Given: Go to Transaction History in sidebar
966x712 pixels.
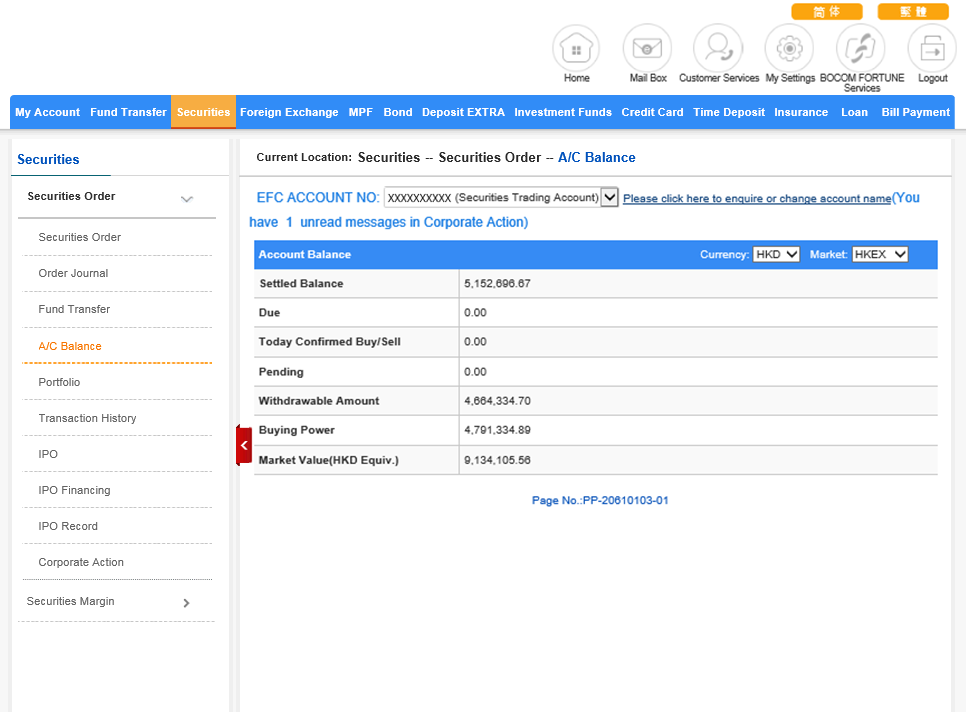Looking at the screenshot, I should pos(87,418).
